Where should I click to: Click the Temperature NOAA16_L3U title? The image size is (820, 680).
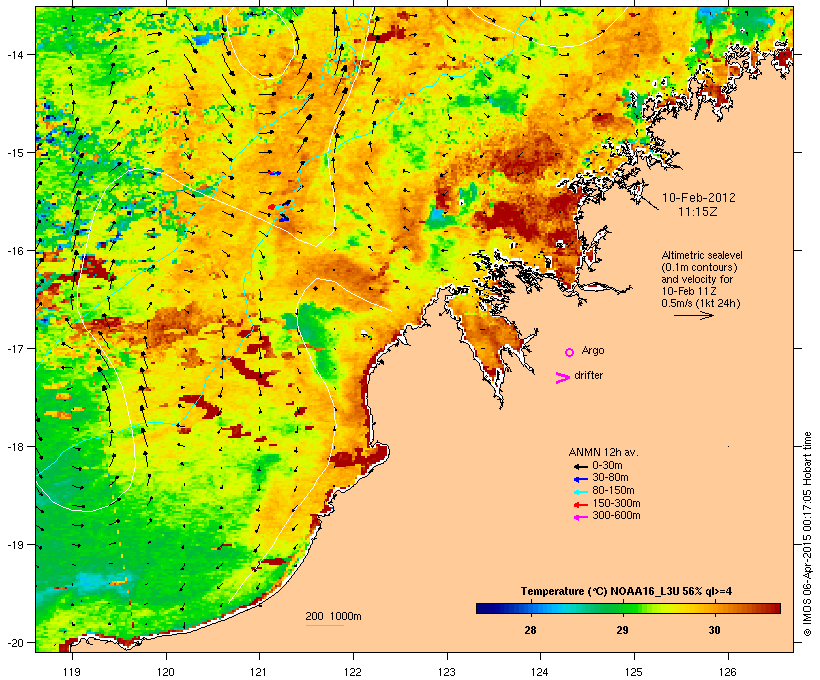tap(626, 591)
